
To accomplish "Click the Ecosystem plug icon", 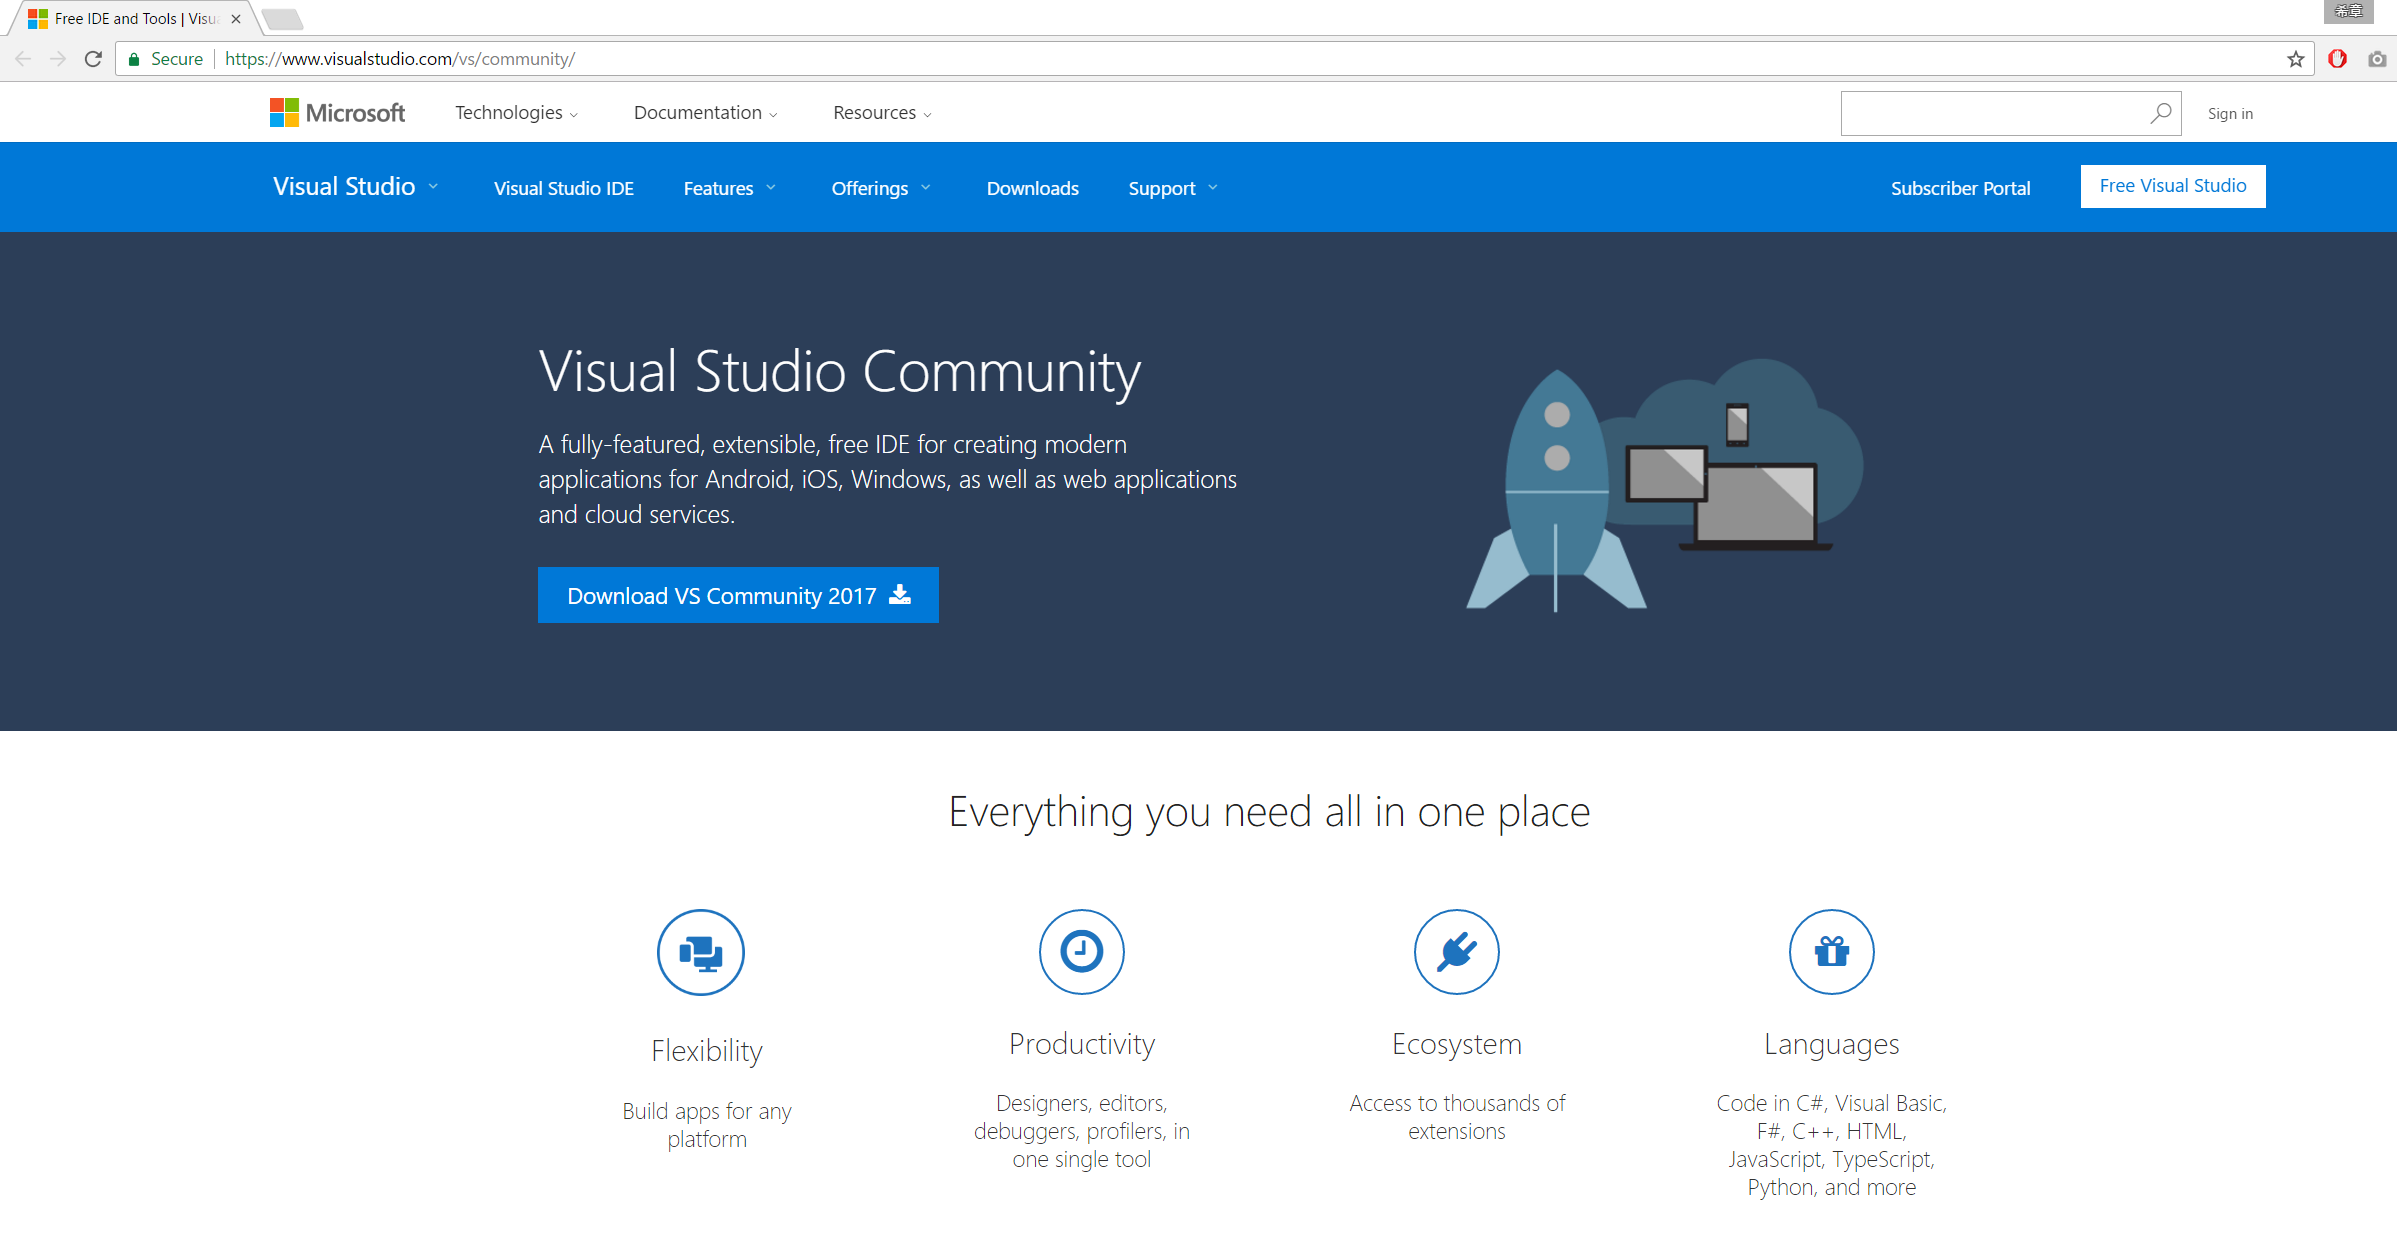I will point(1455,950).
